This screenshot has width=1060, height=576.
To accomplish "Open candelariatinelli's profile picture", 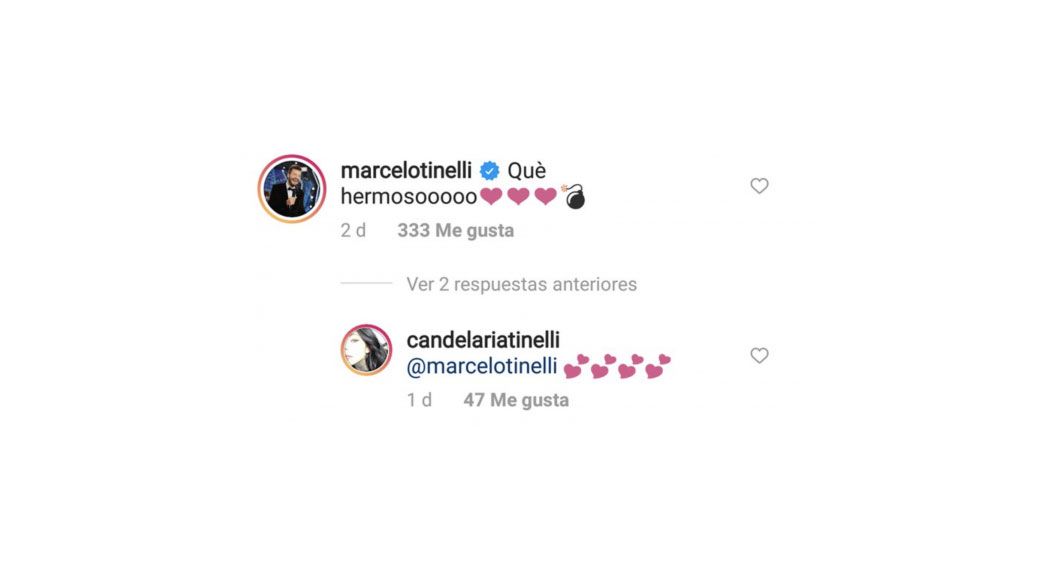I will coord(366,350).
